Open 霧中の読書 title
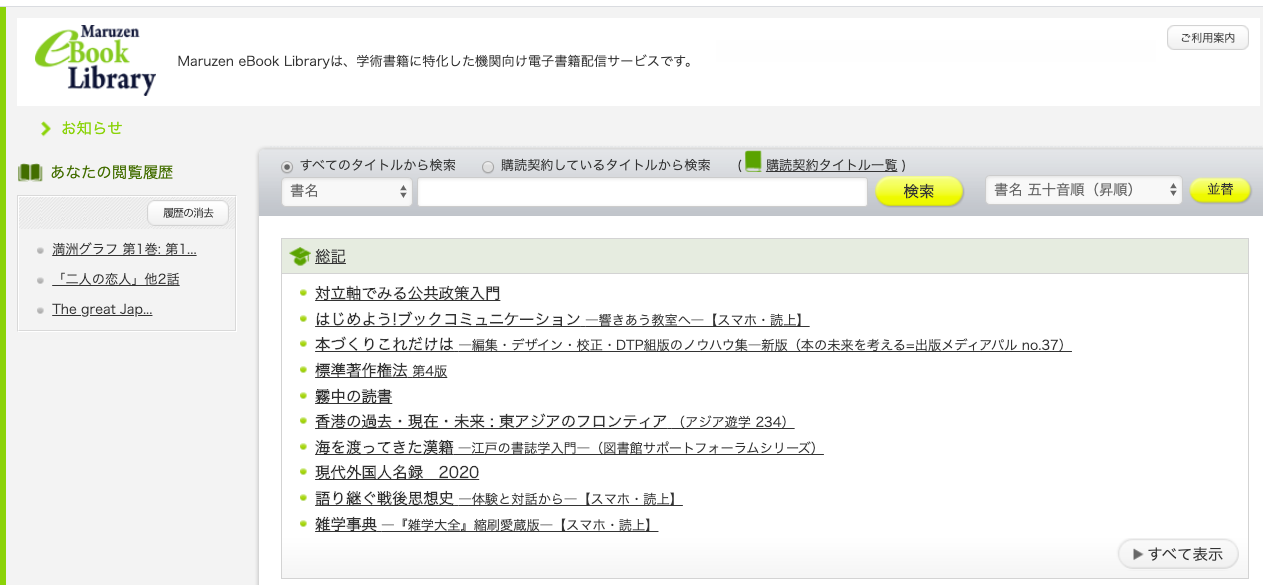The height and width of the screenshot is (585, 1263). coord(353,396)
